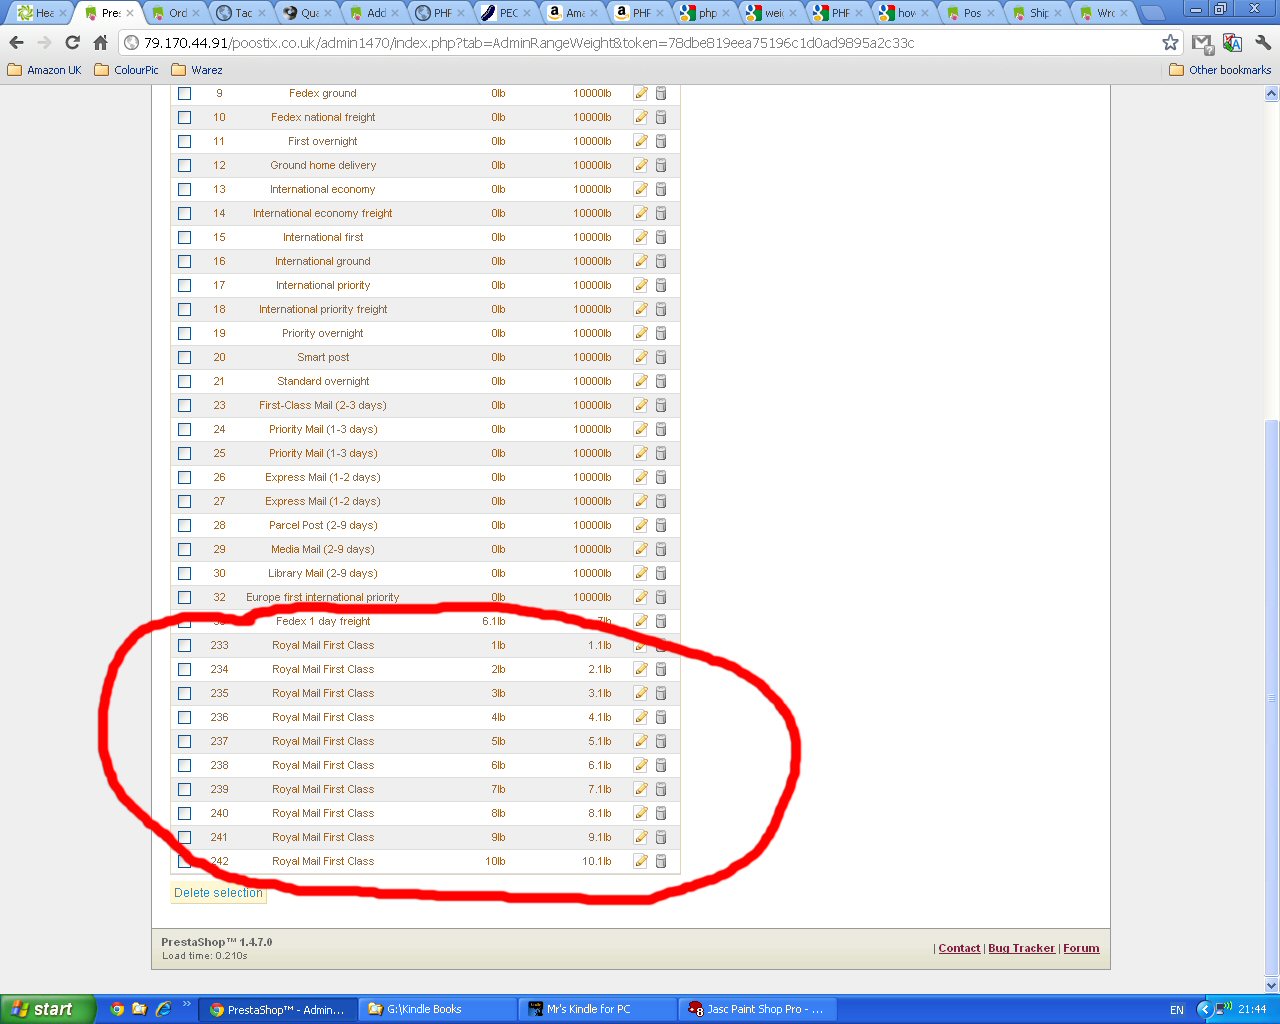Edit Royal Mail First Class row 242
The height and width of the screenshot is (1024, 1280).
click(641, 861)
